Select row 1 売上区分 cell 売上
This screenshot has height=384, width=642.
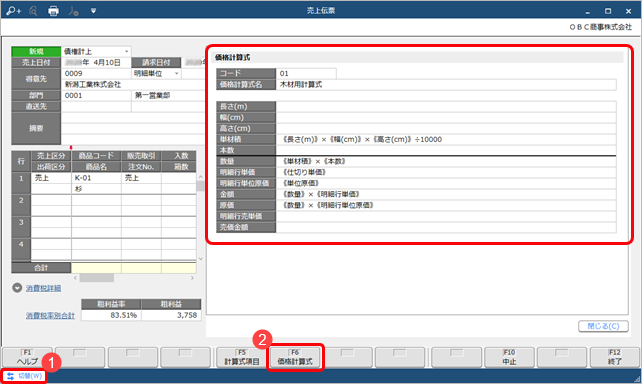51,178
